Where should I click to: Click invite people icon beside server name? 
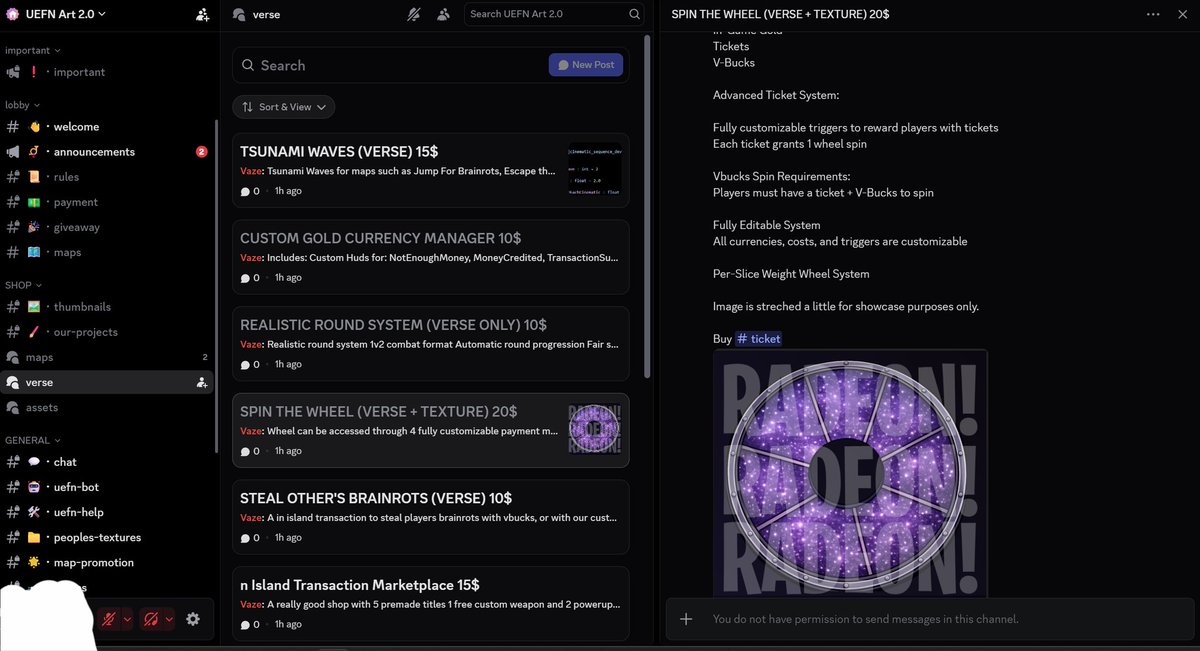point(202,14)
